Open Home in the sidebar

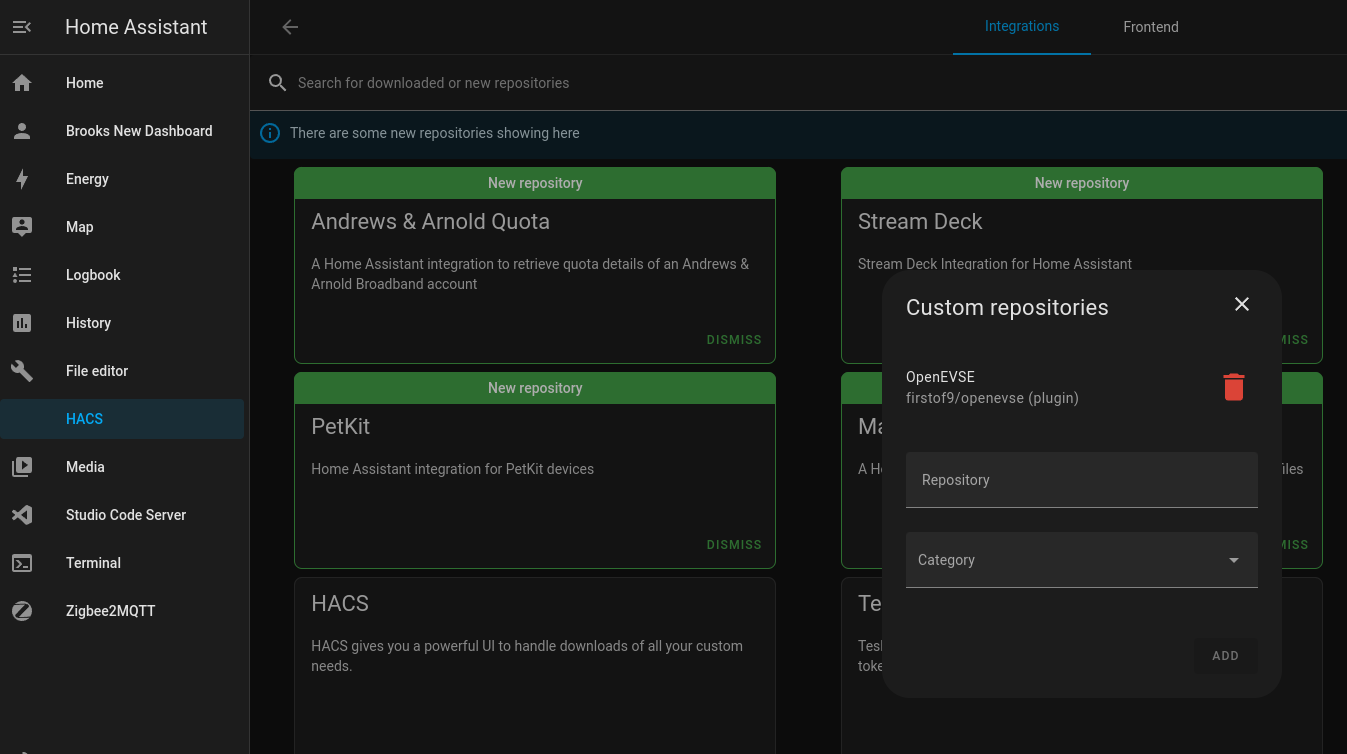pos(122,83)
